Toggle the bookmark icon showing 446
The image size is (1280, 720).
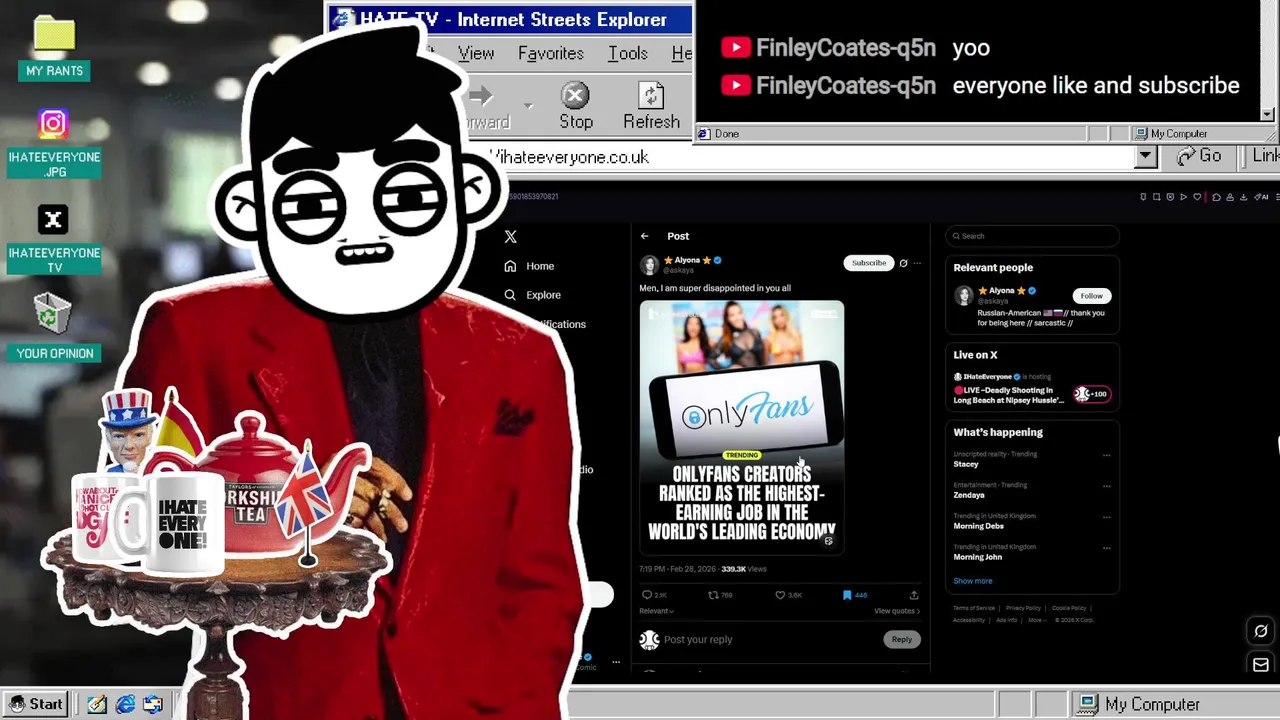(x=847, y=595)
